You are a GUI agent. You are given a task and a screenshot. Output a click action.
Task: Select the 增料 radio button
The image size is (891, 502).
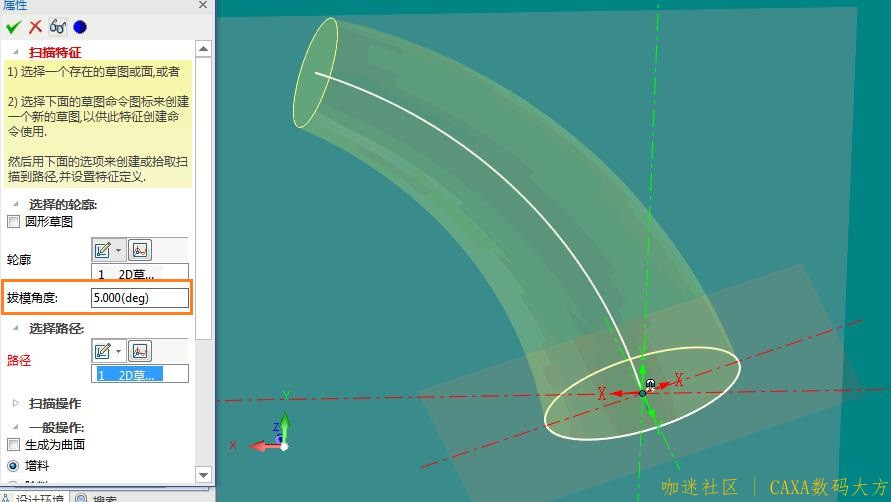coord(14,466)
